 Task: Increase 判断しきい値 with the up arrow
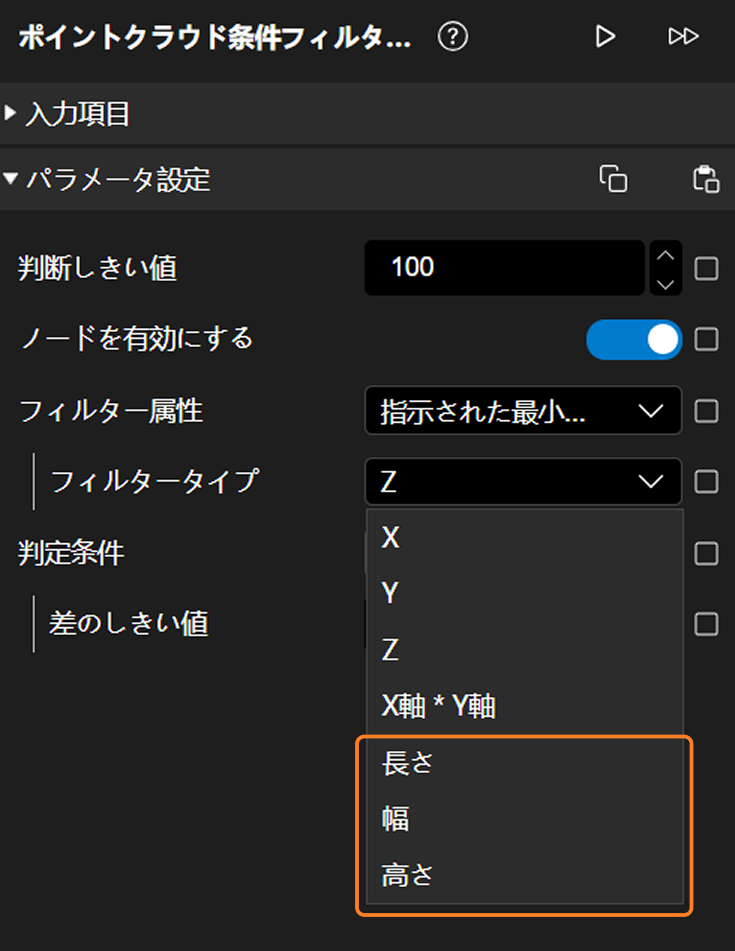tap(665, 255)
